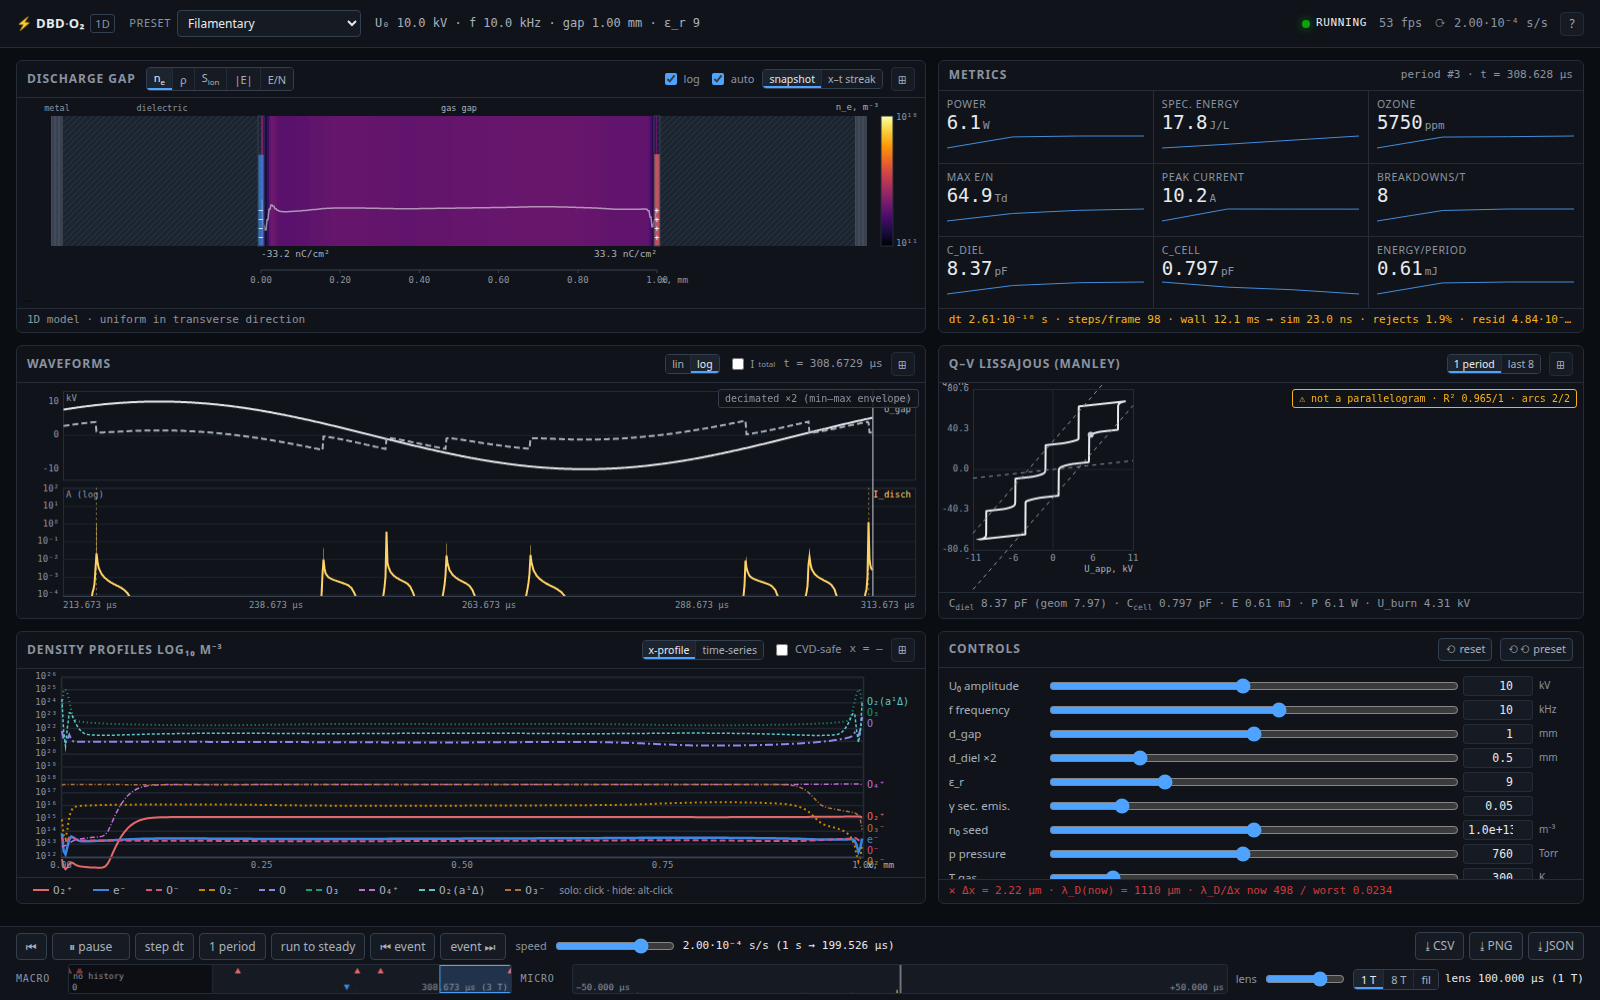The image size is (1600, 1000).
Task: Toggle the log scale checkbox in Discharge Gap
Action: 671,79
